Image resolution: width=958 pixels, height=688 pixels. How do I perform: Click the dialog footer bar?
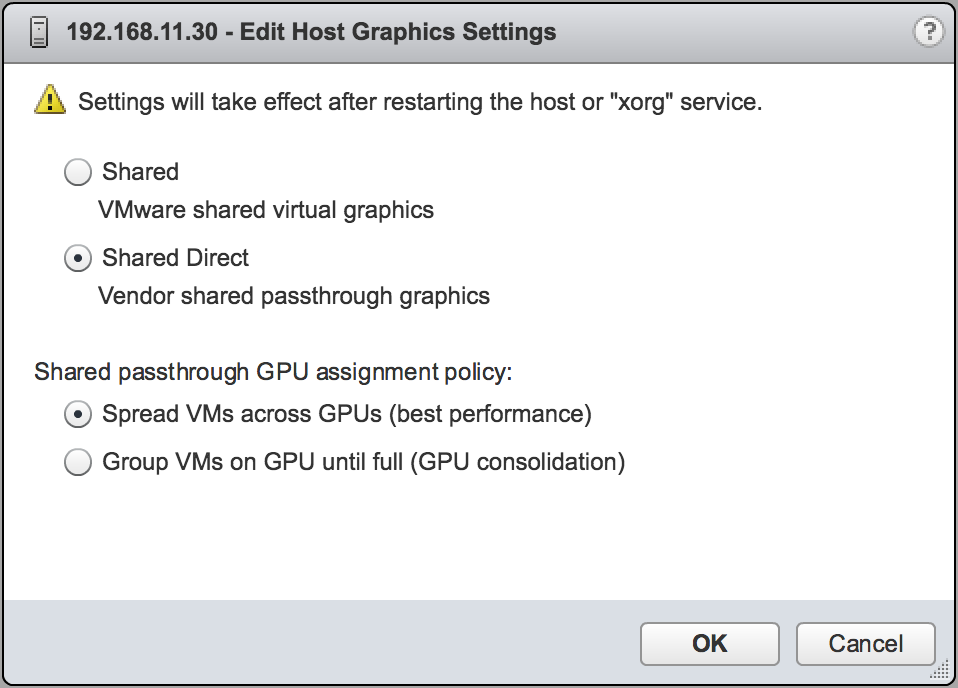tap(300, 644)
